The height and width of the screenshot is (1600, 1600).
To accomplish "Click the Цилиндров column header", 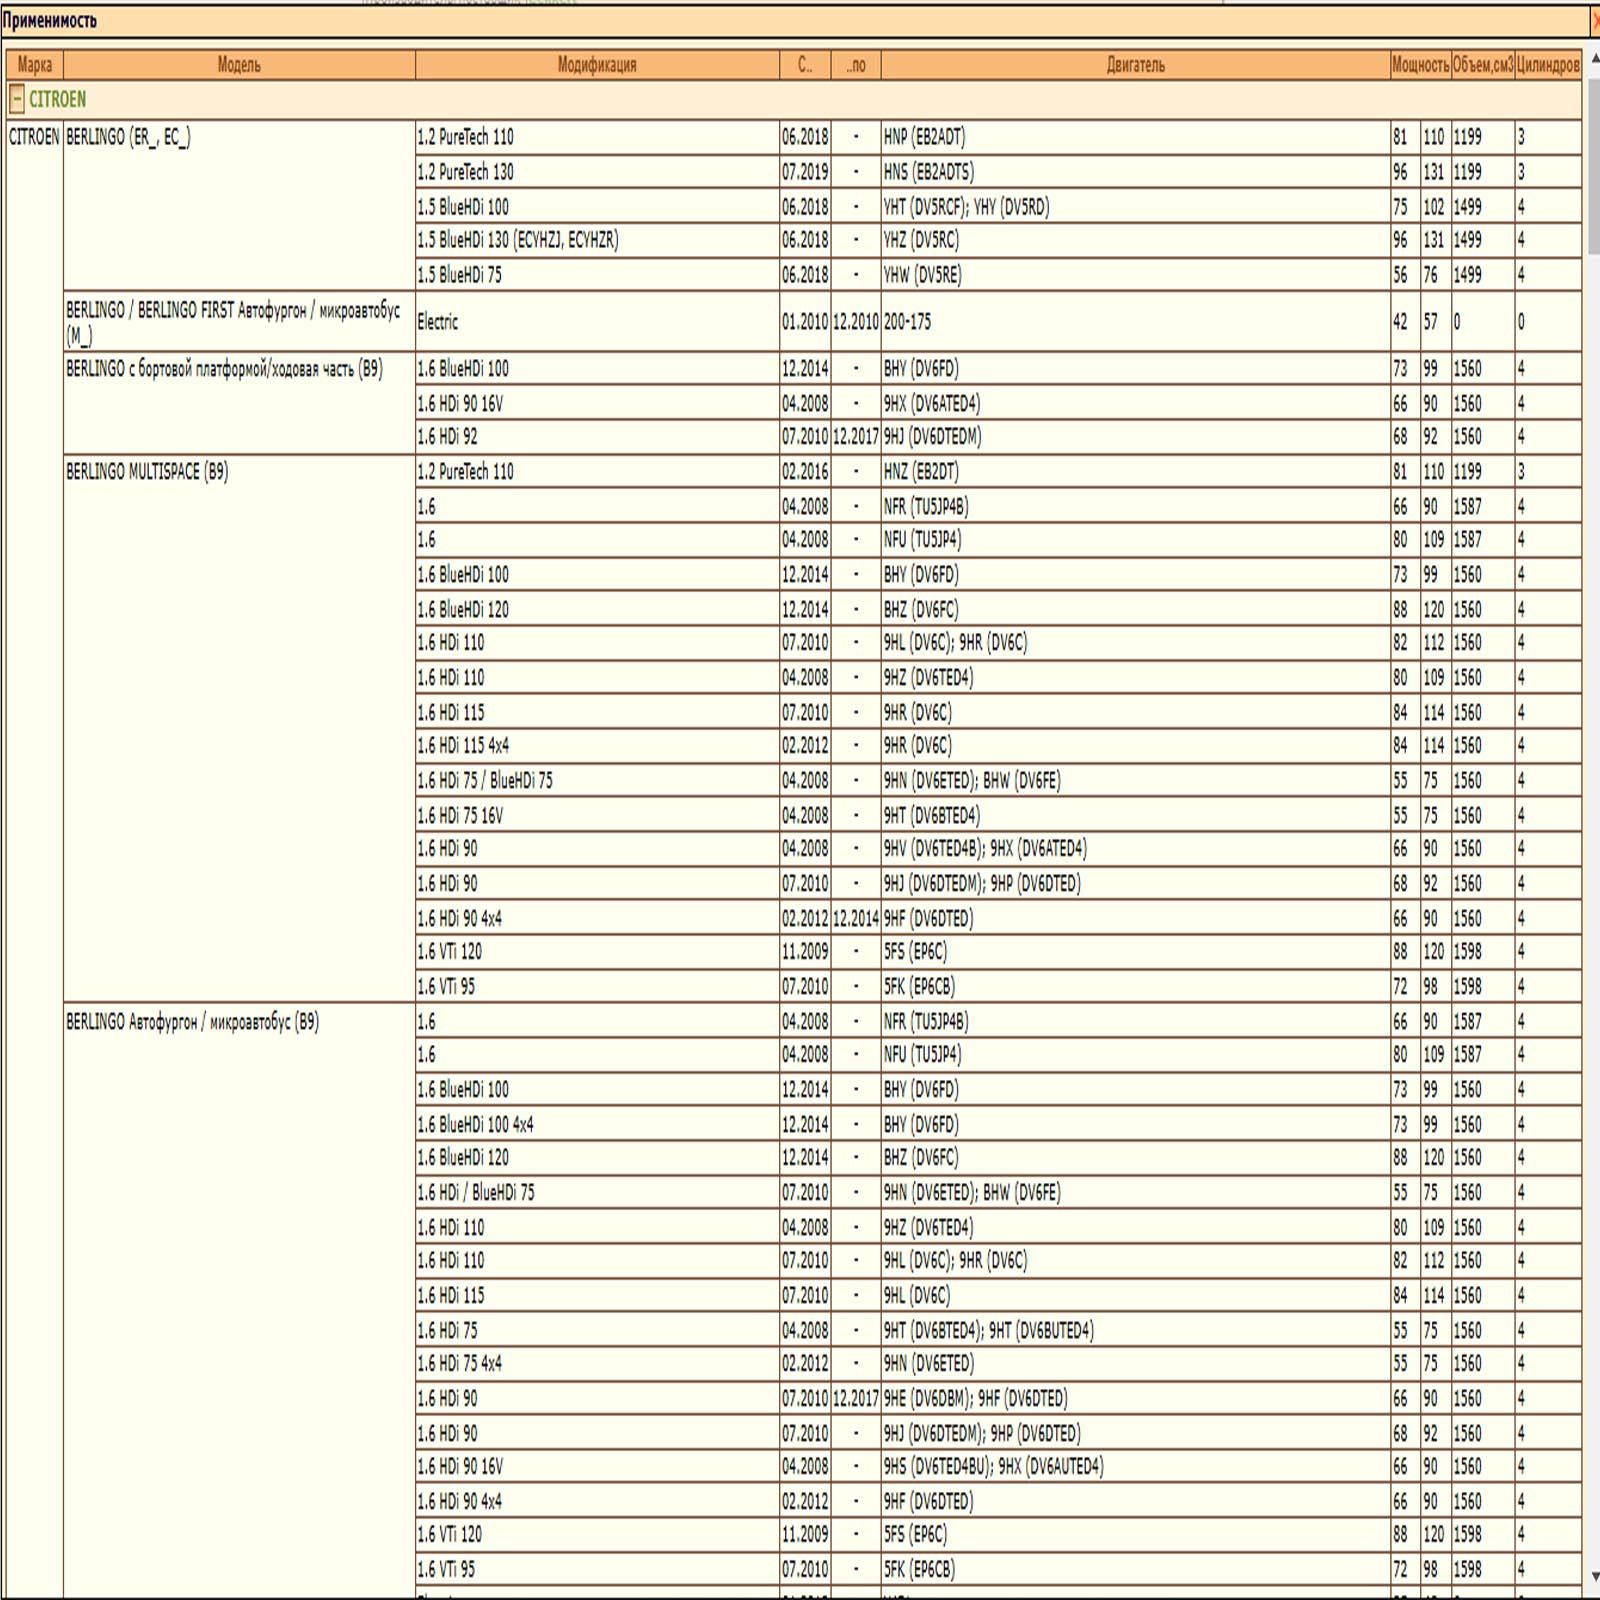I will tap(1547, 65).
